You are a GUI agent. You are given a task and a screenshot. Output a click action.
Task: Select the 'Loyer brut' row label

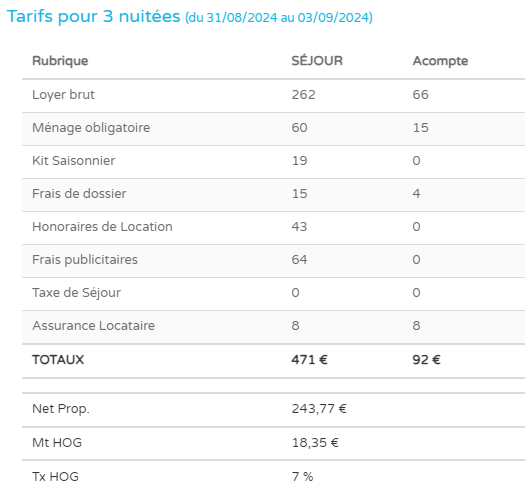[63, 94]
